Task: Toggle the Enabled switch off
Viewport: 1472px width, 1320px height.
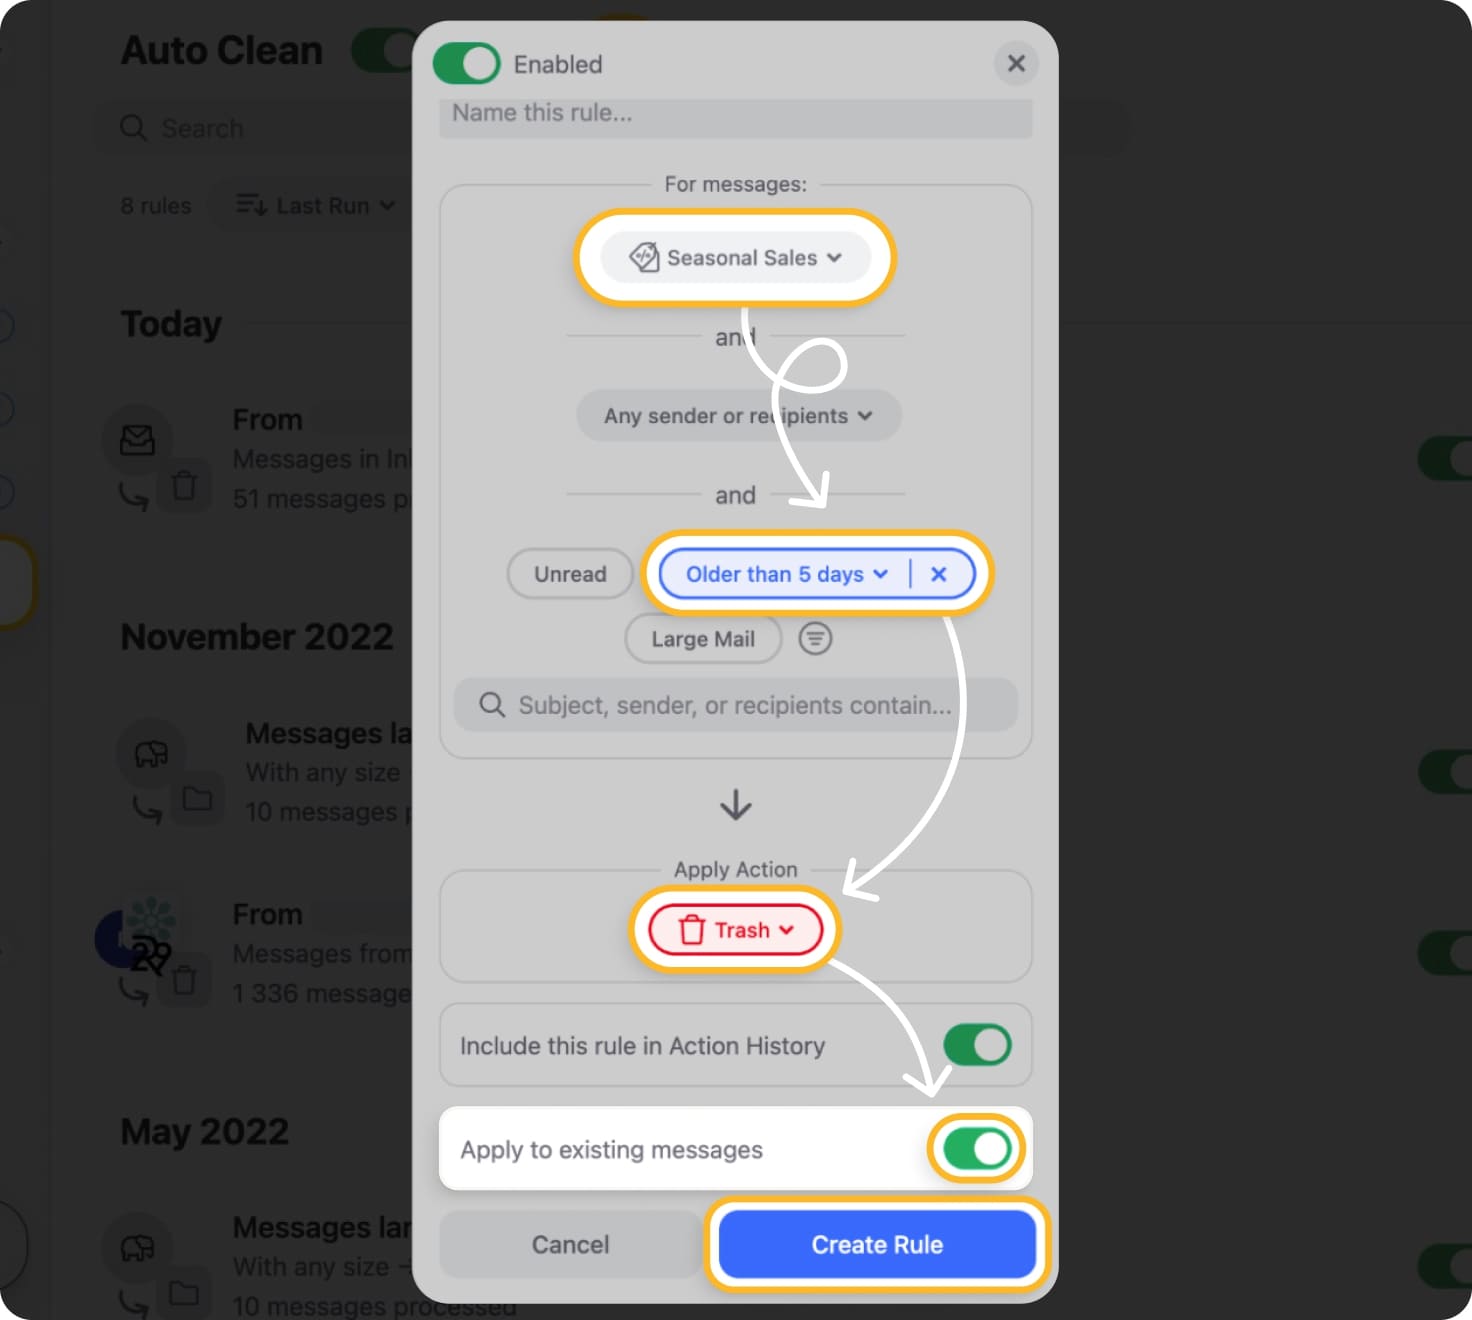Action: [466, 64]
